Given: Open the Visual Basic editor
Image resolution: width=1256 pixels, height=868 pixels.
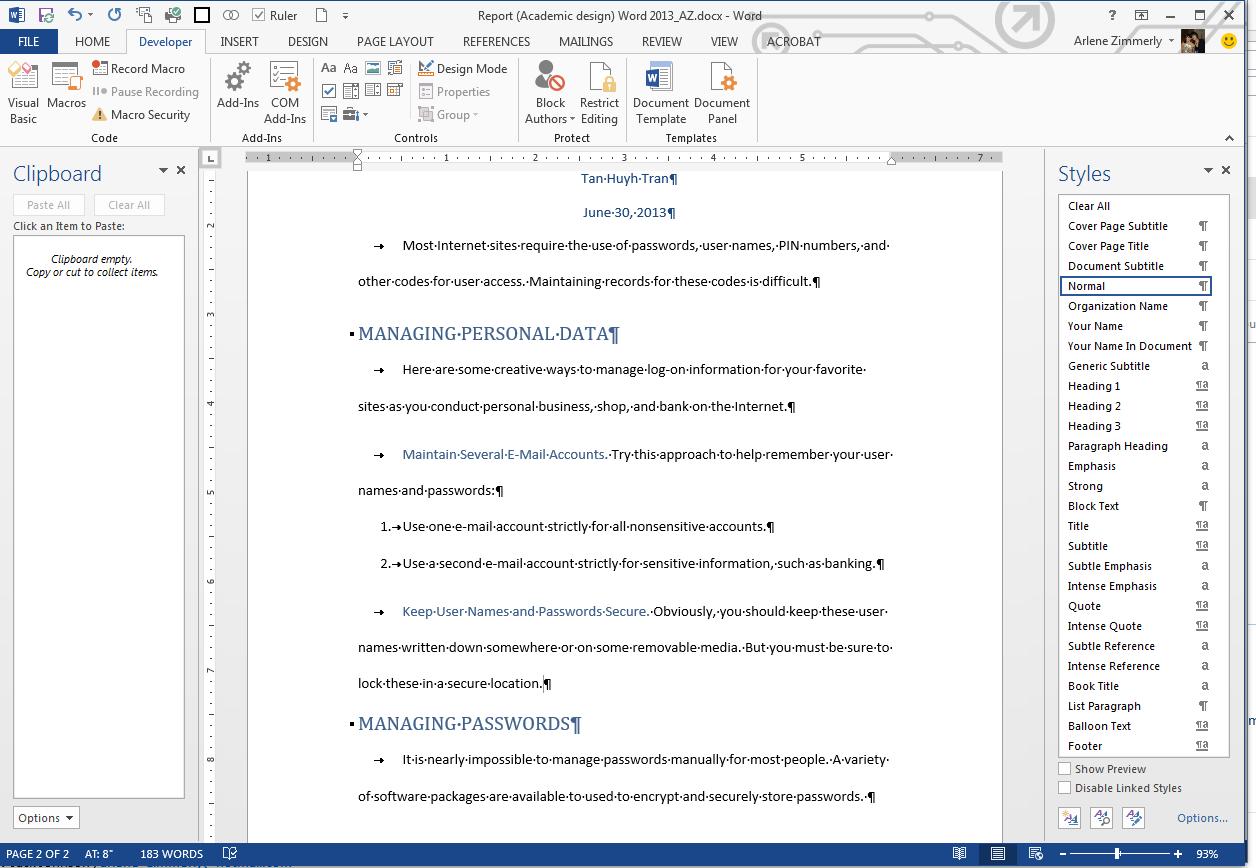Looking at the screenshot, I should coord(22,90).
